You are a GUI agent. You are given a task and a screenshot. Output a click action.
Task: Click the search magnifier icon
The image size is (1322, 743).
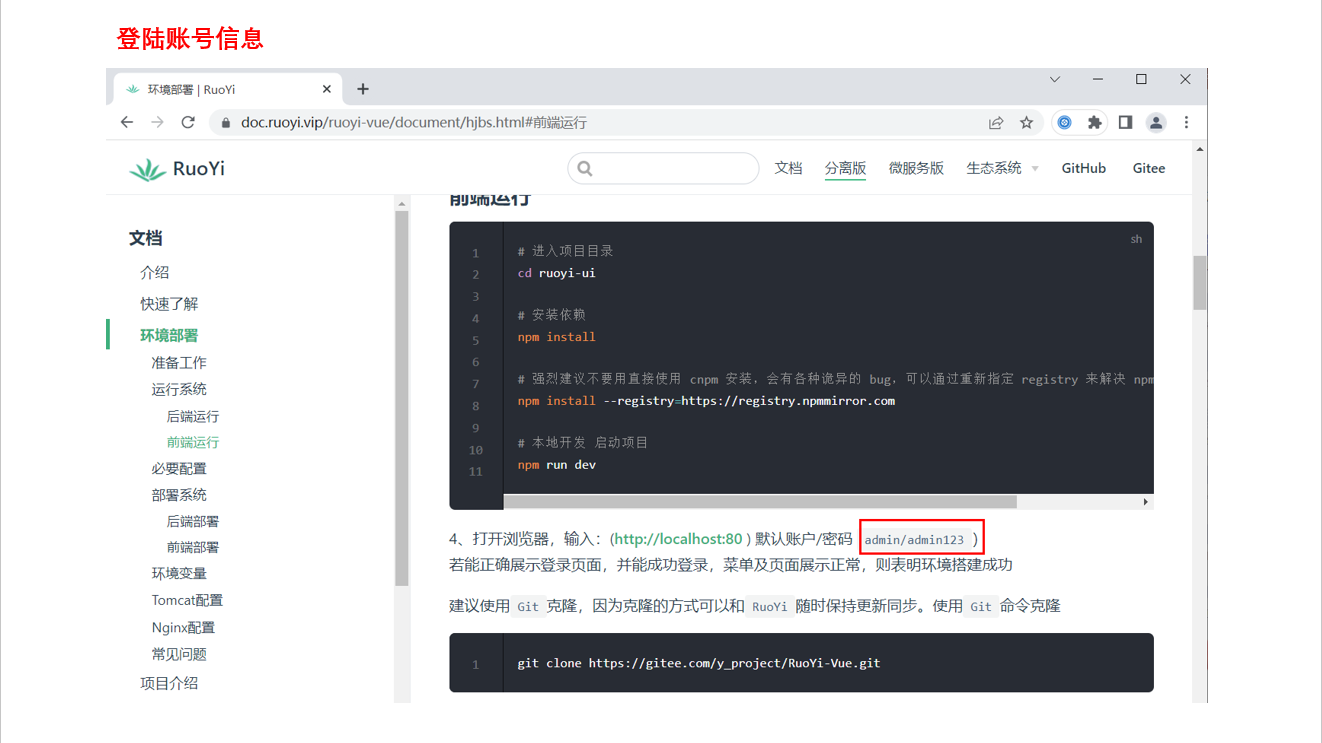(585, 169)
